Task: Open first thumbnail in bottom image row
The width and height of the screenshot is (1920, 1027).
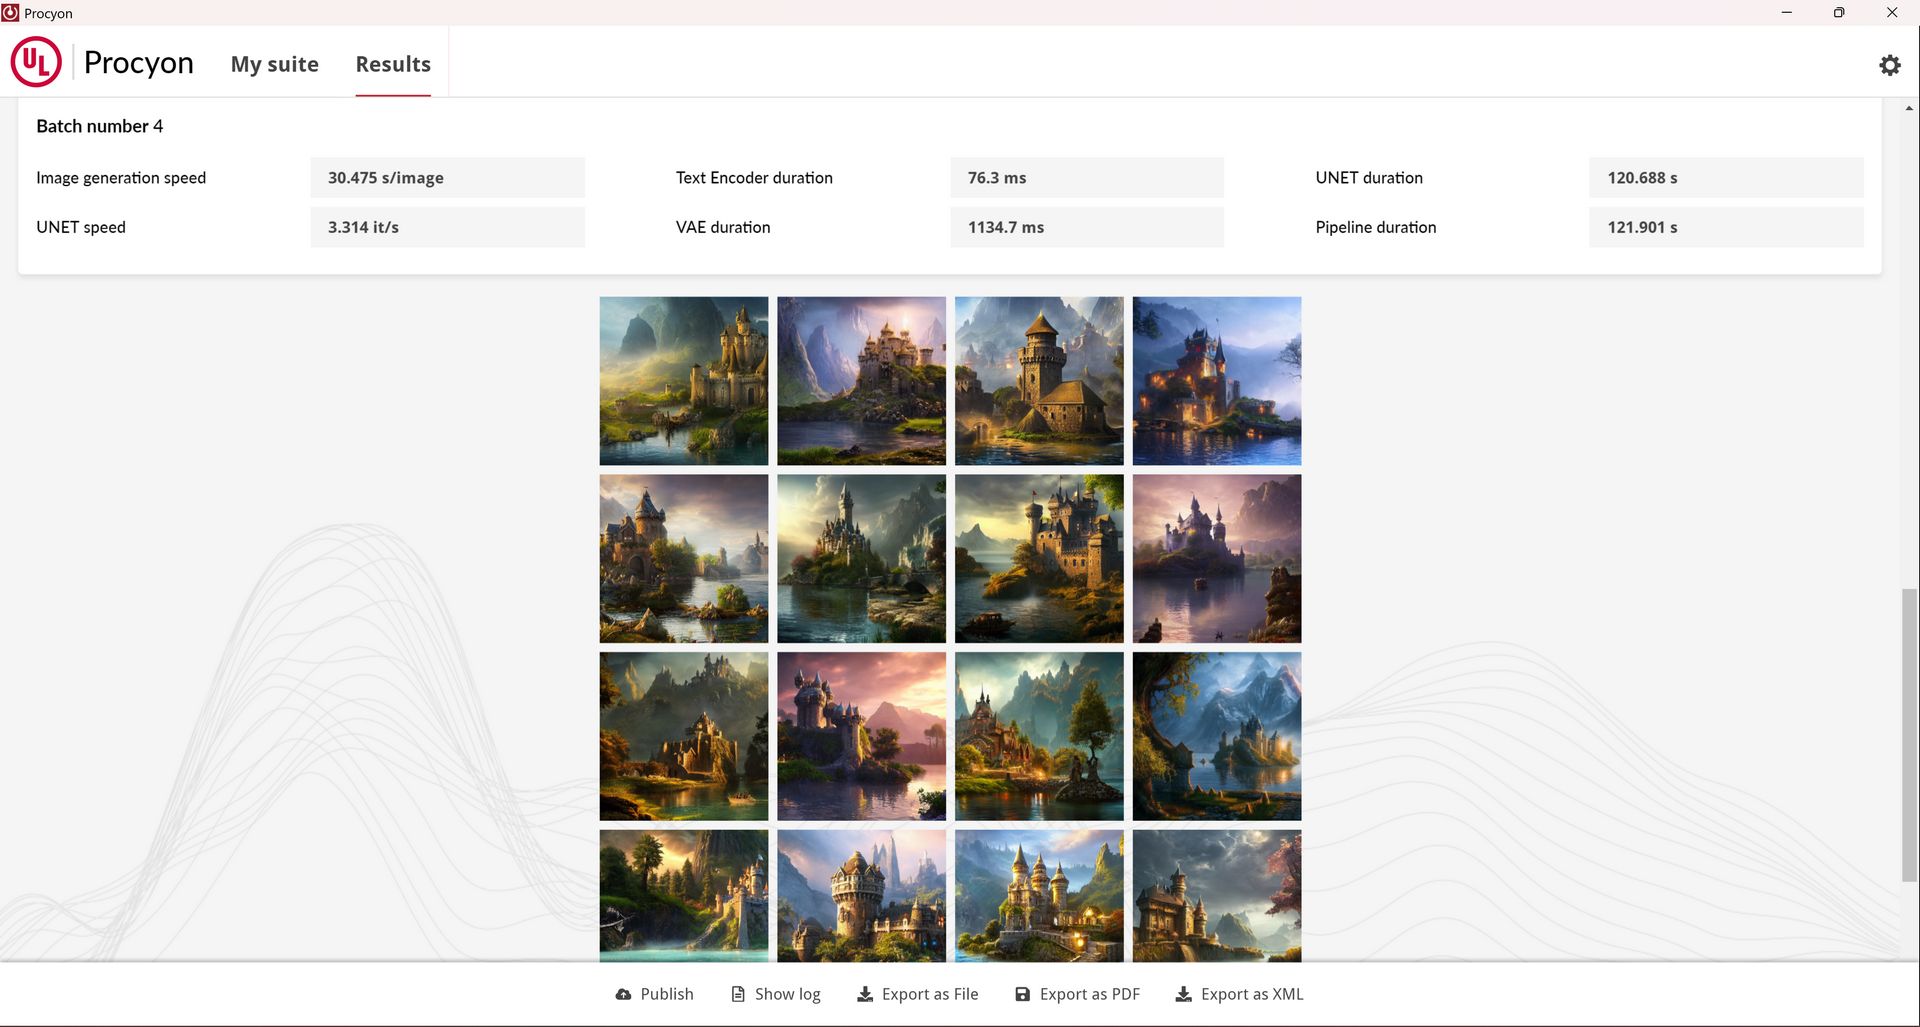Action: pos(684,896)
